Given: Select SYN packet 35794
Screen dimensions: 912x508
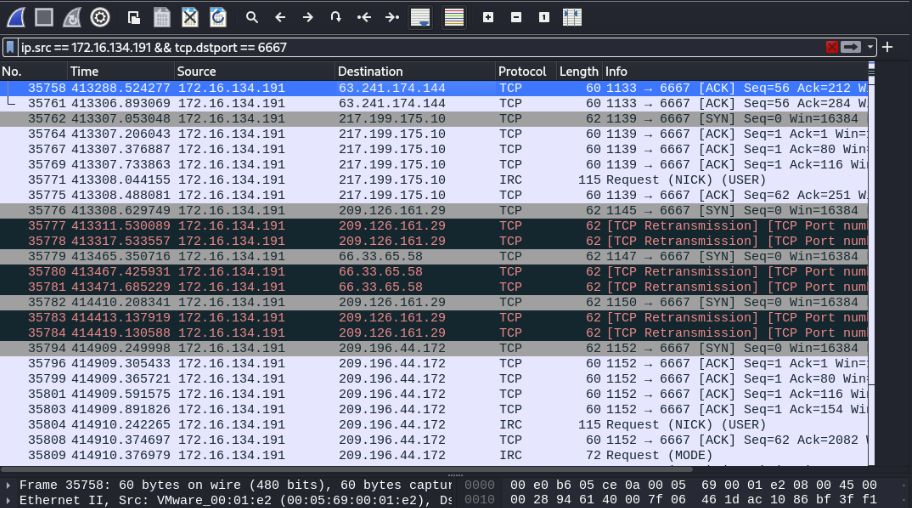Looking at the screenshot, I should point(434,348).
